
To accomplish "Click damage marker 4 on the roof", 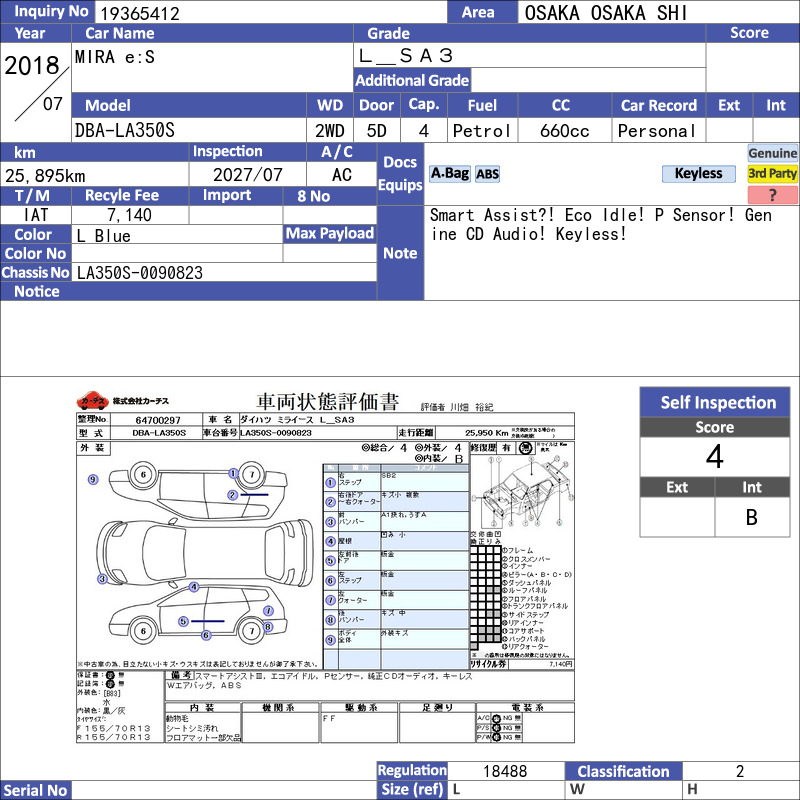I will point(194,587).
